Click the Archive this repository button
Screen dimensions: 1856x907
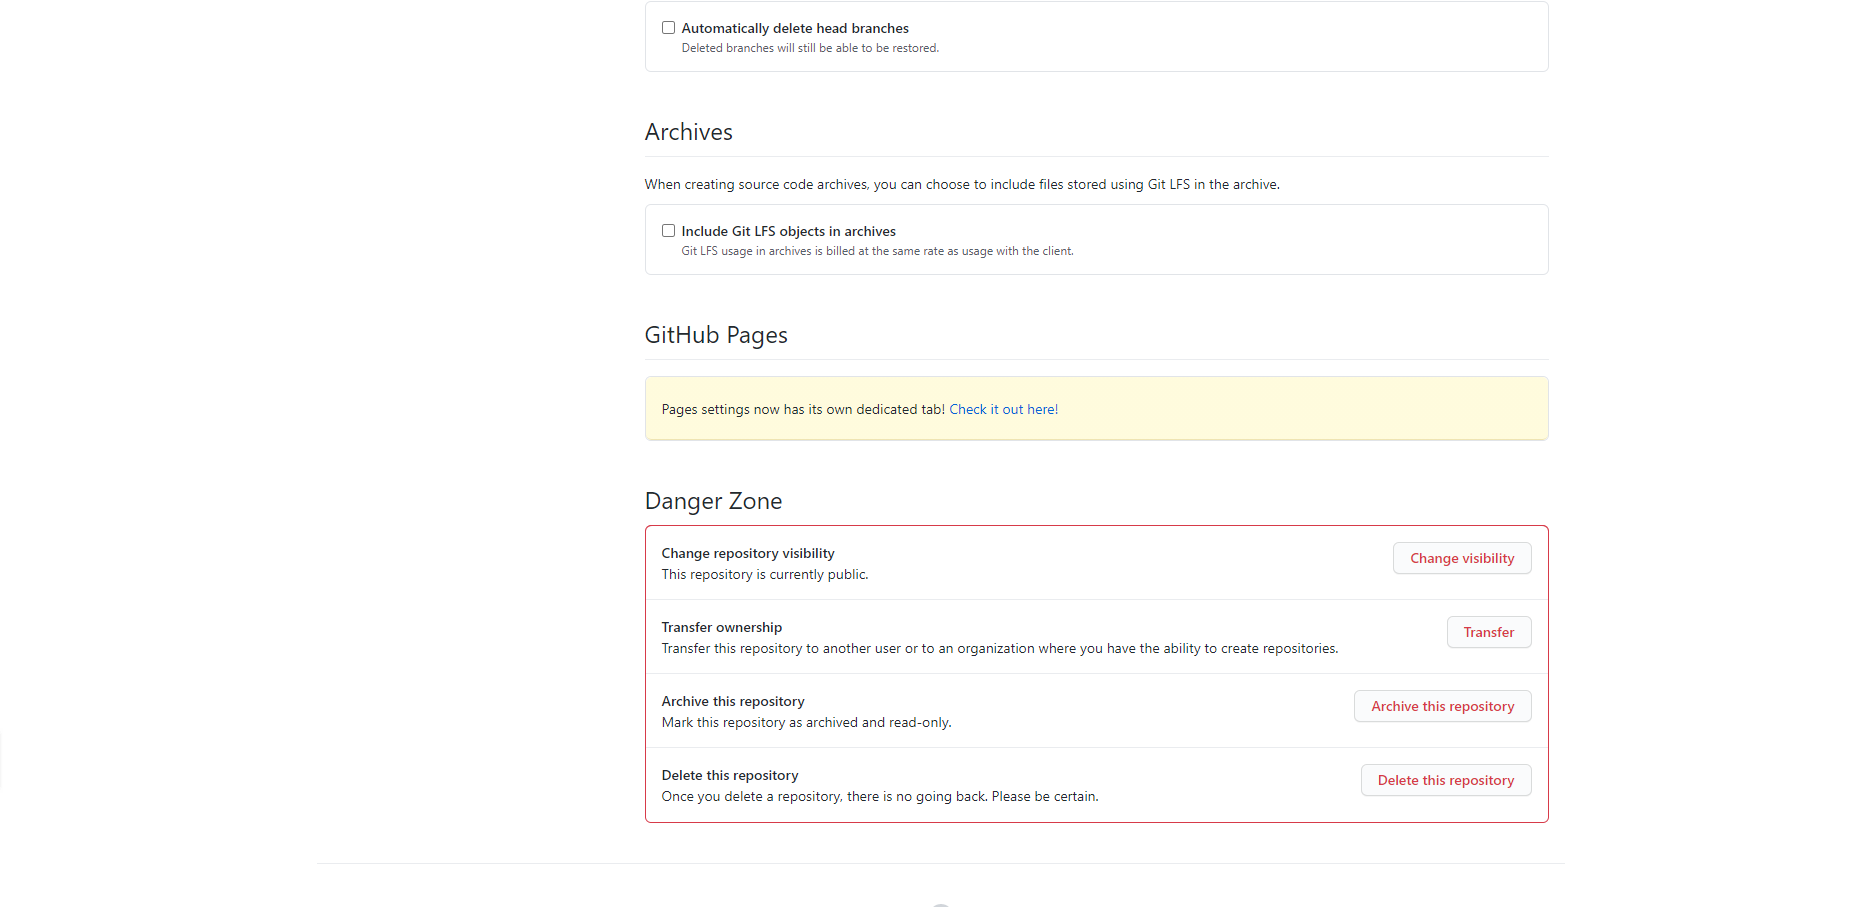click(x=1443, y=706)
